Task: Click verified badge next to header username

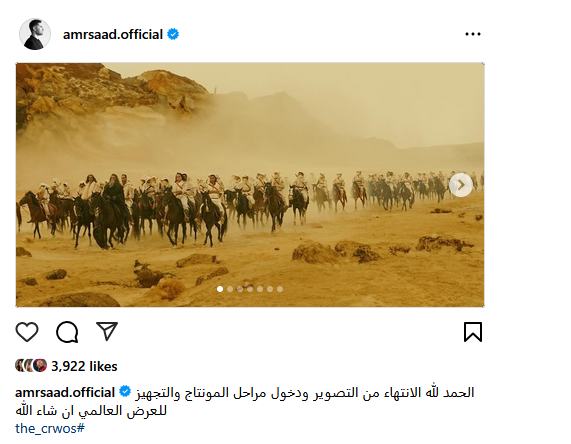Action: [x=173, y=34]
